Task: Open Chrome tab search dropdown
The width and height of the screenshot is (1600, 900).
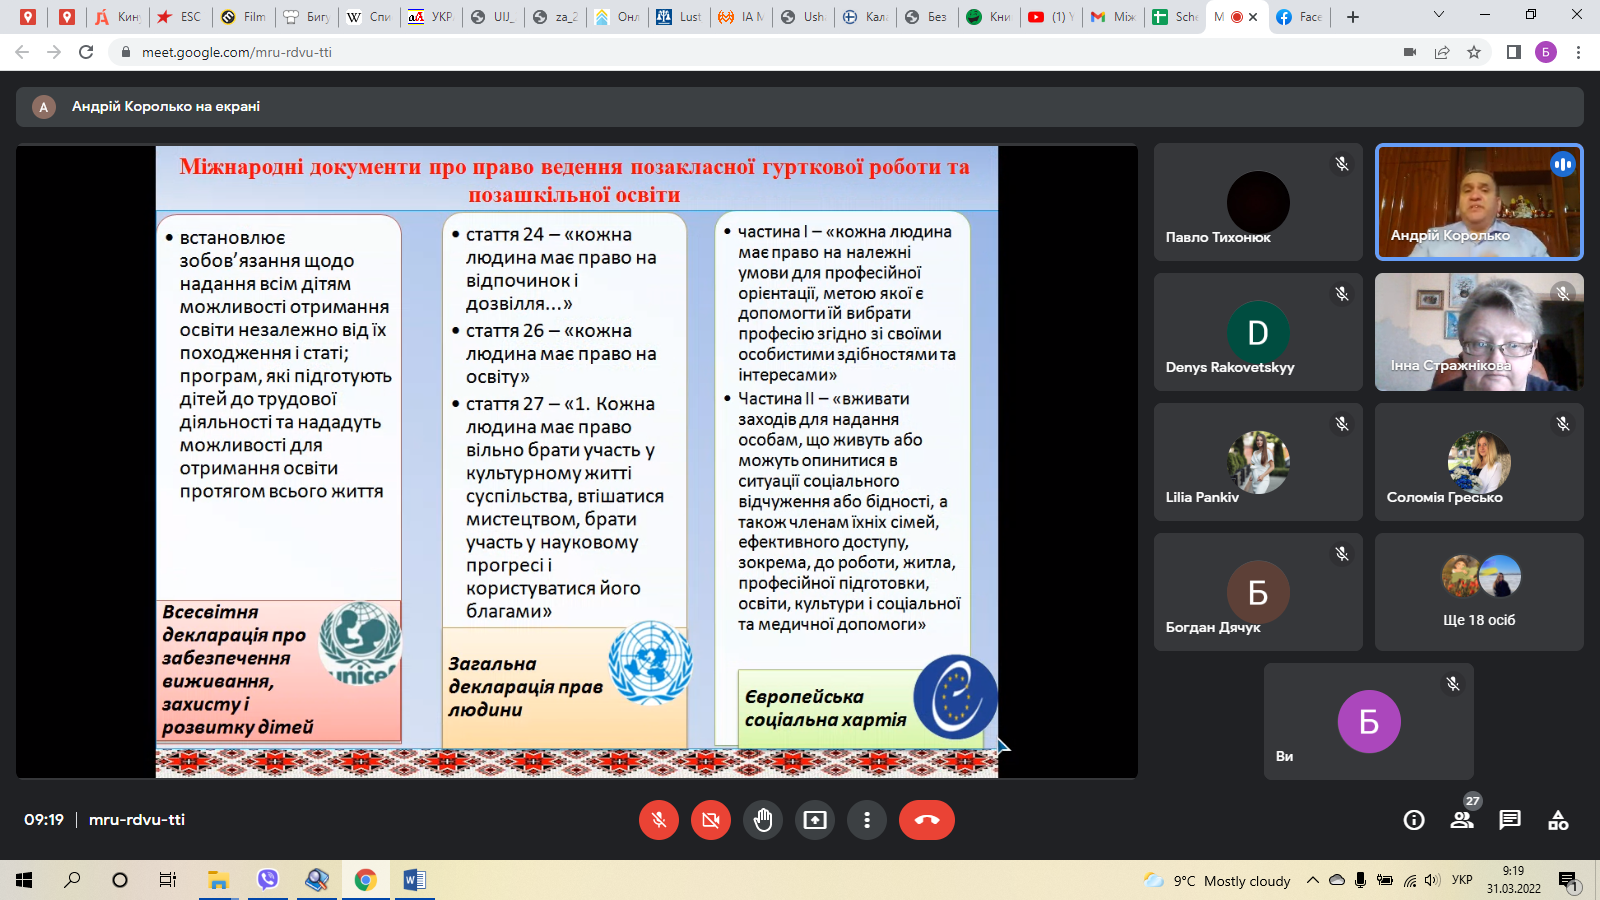Action: tap(1439, 16)
